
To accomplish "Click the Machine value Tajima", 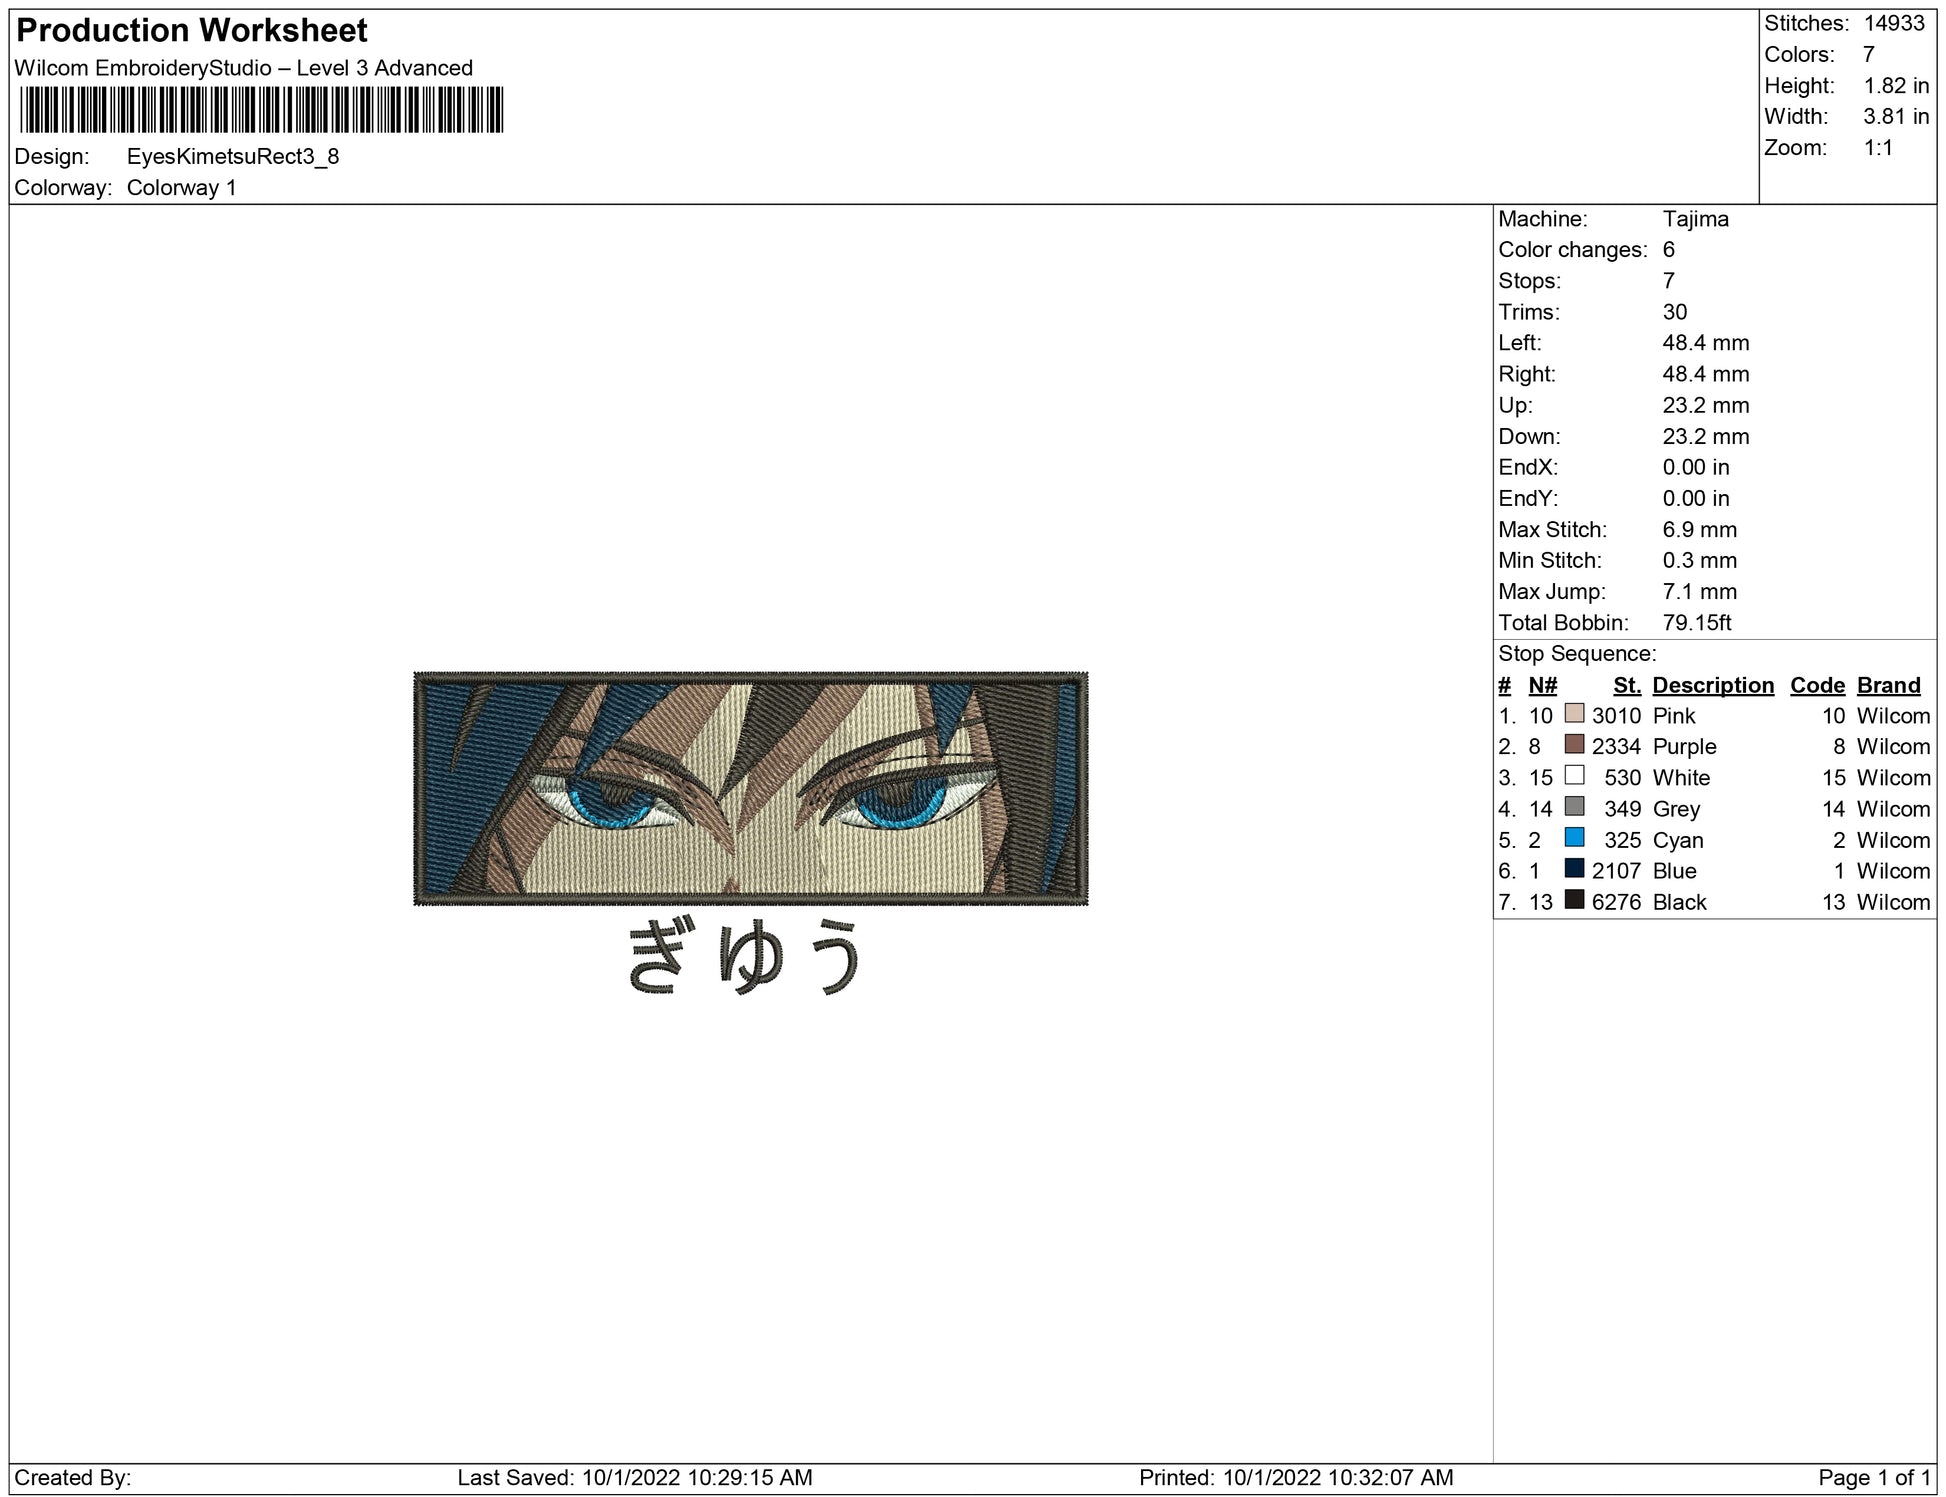I will [1695, 219].
